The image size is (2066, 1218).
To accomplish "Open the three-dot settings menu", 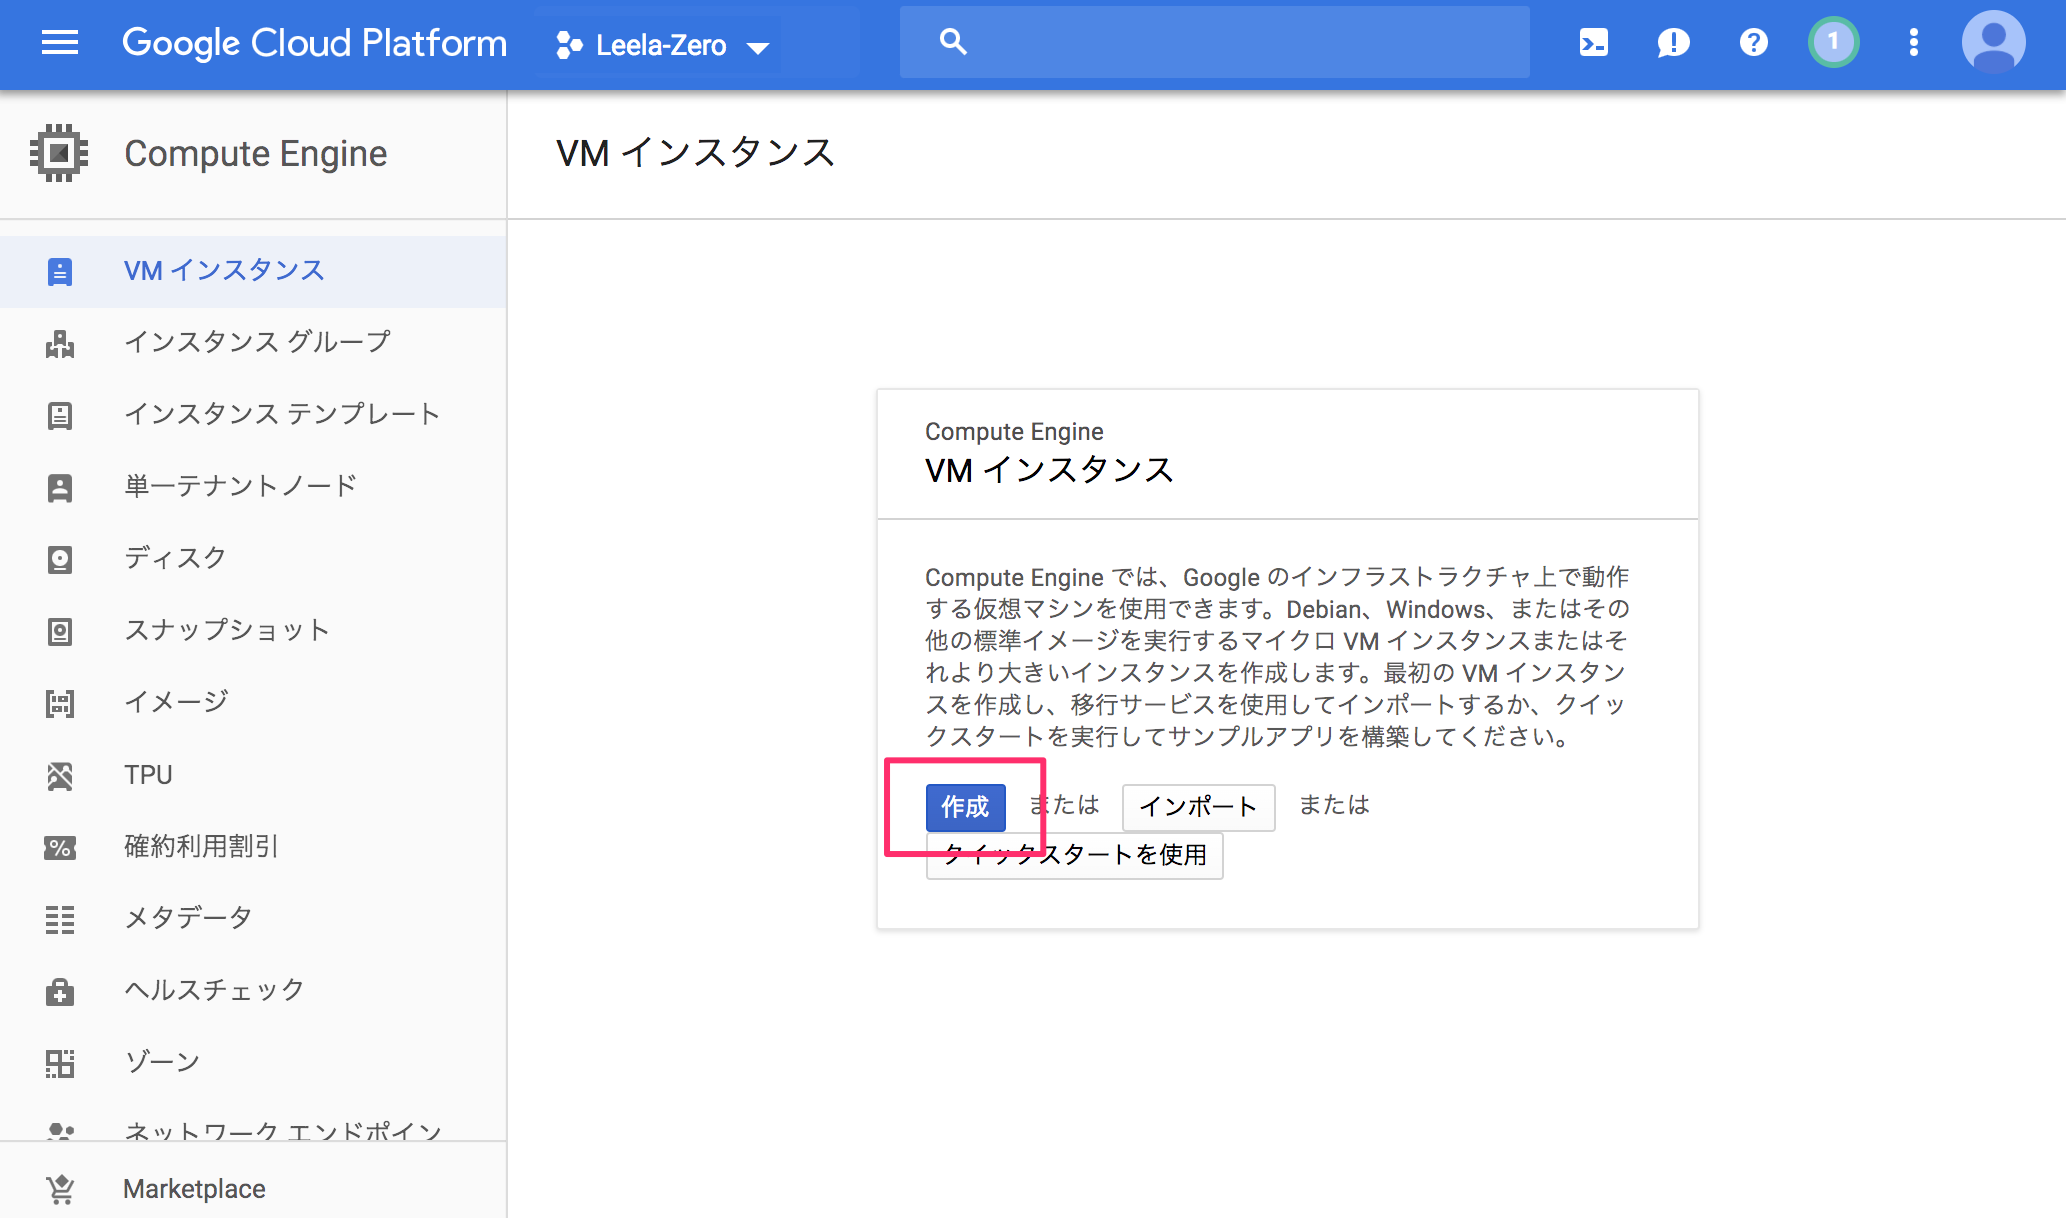I will [x=1913, y=43].
